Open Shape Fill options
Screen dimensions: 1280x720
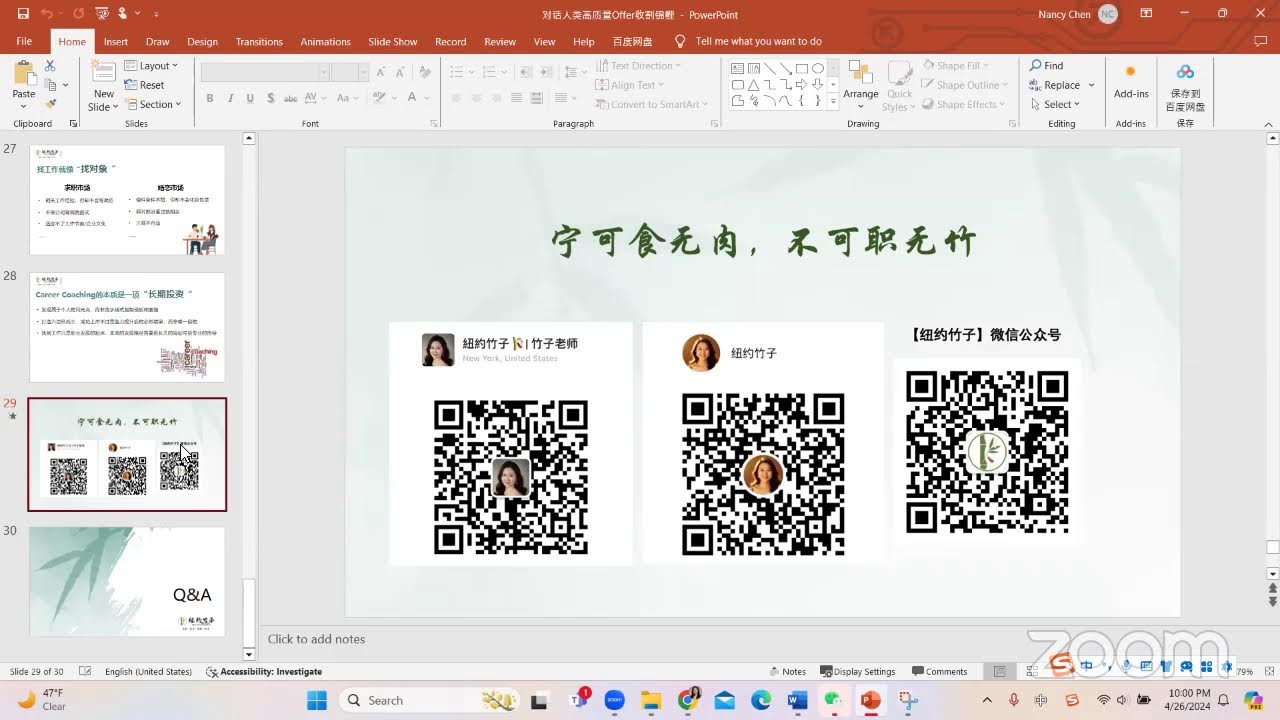[954, 66]
